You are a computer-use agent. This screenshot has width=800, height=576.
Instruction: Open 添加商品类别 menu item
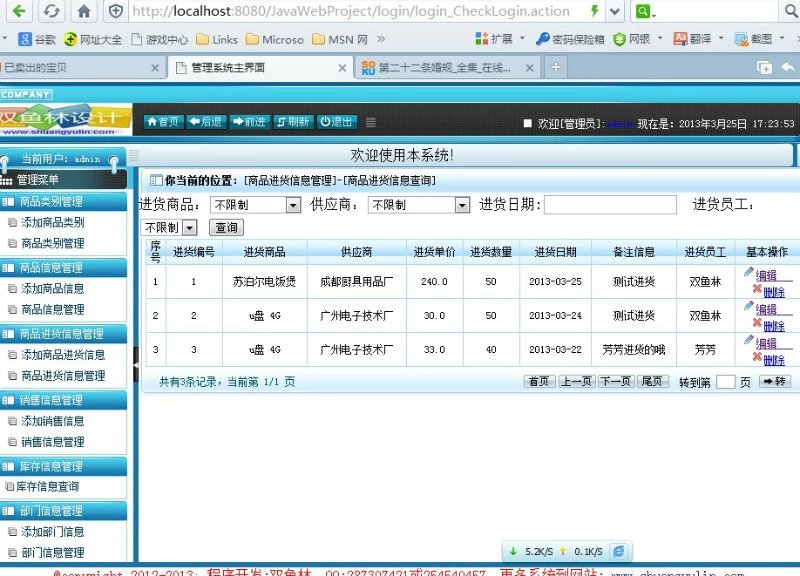[x=53, y=222]
